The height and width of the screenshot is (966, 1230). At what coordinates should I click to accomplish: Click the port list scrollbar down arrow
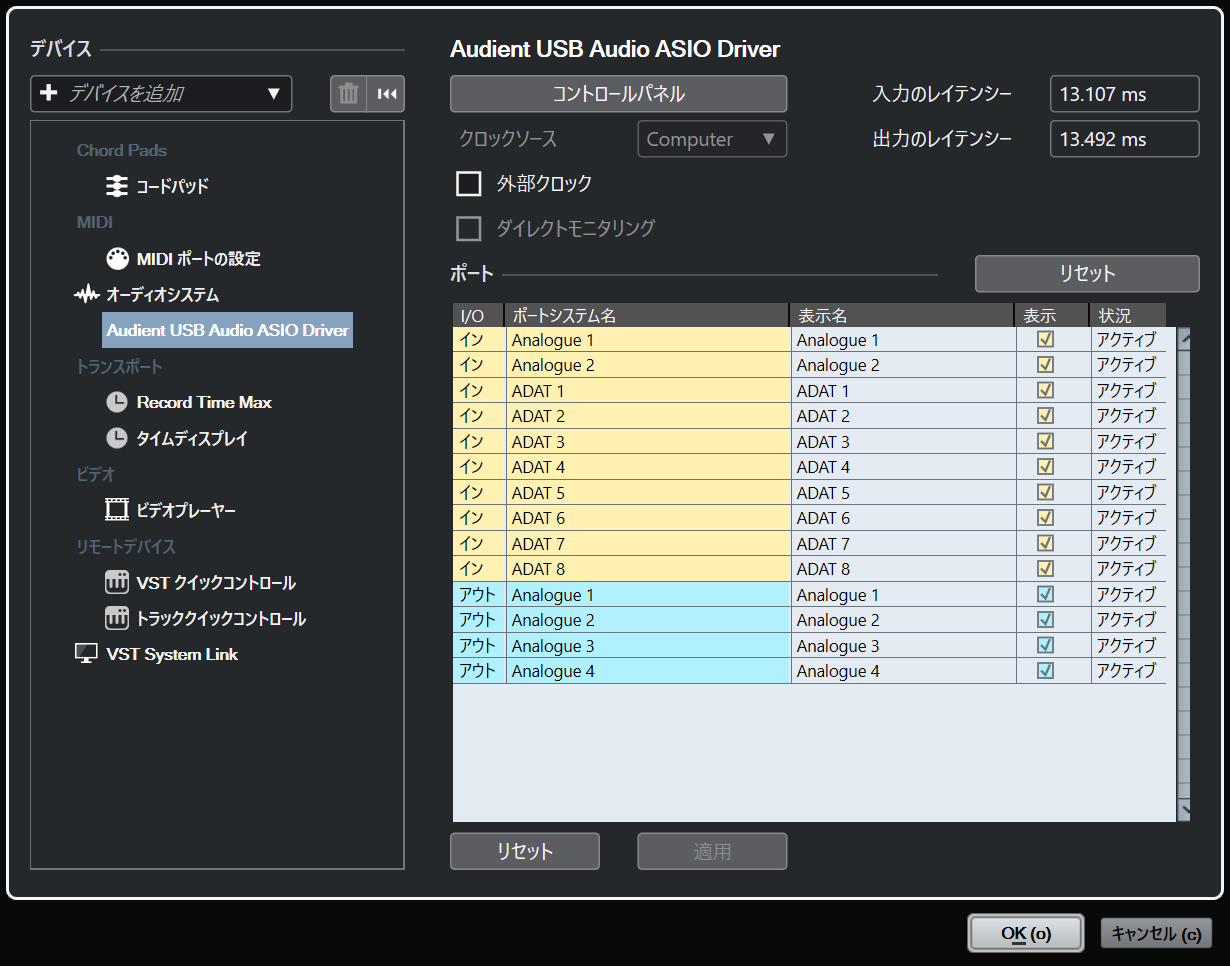coord(1184,809)
